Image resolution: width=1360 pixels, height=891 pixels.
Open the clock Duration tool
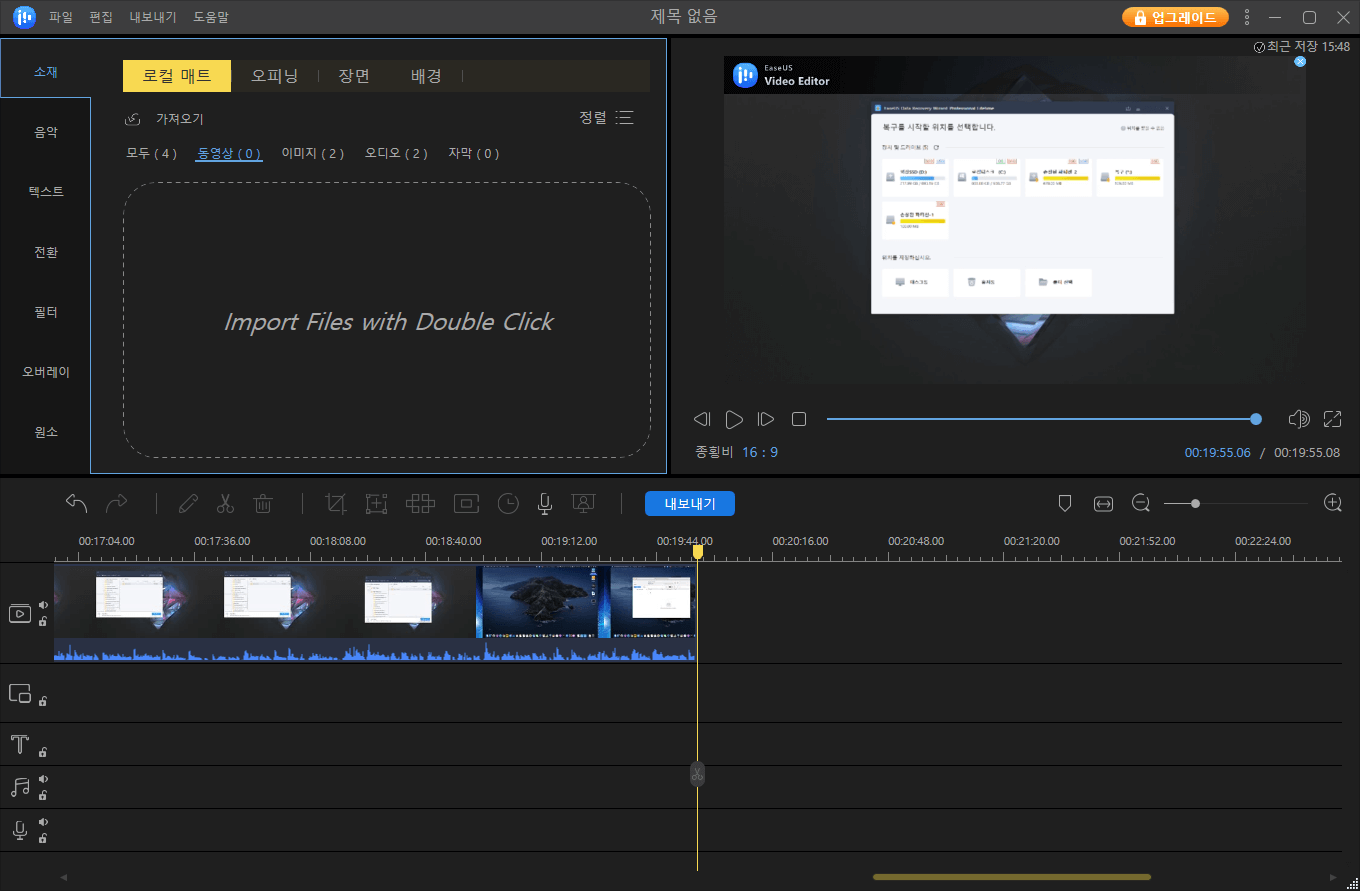pos(508,503)
